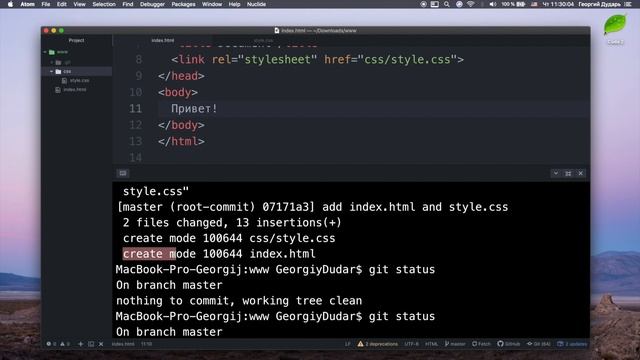This screenshot has width=640, height=360.
Task: Open style.css in the project tree
Action: click(x=79, y=80)
